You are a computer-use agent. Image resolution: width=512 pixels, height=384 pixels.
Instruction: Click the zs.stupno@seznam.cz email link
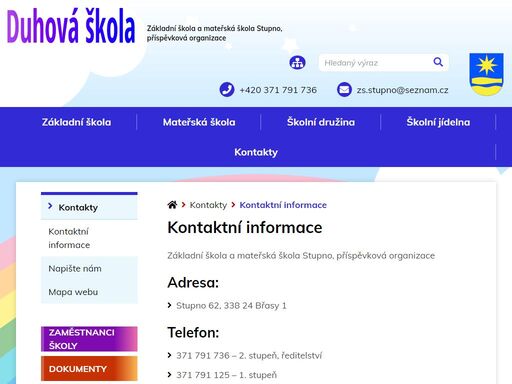(402, 90)
